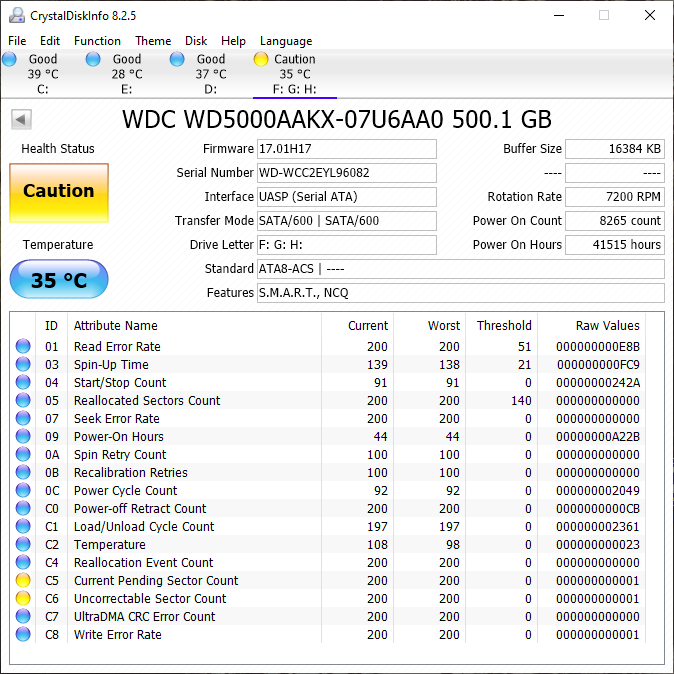674x674 pixels.
Task: Click the Threshold column header
Action: click(x=504, y=325)
